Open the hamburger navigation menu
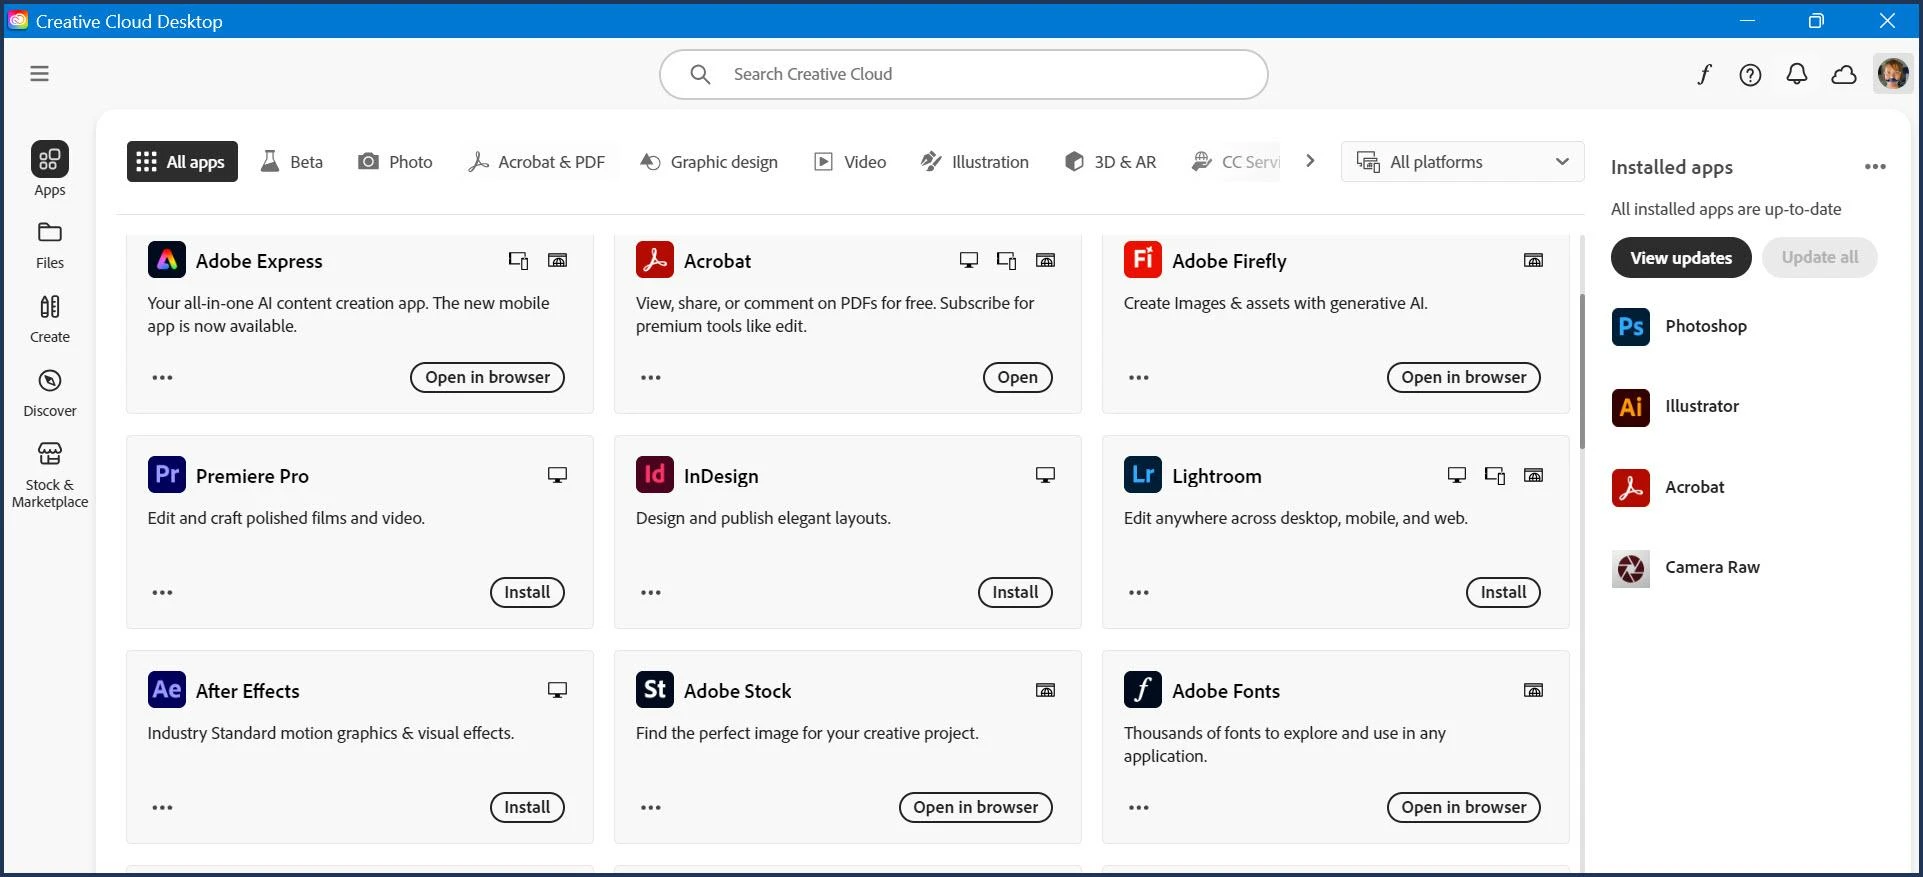The image size is (1923, 877). [x=39, y=74]
